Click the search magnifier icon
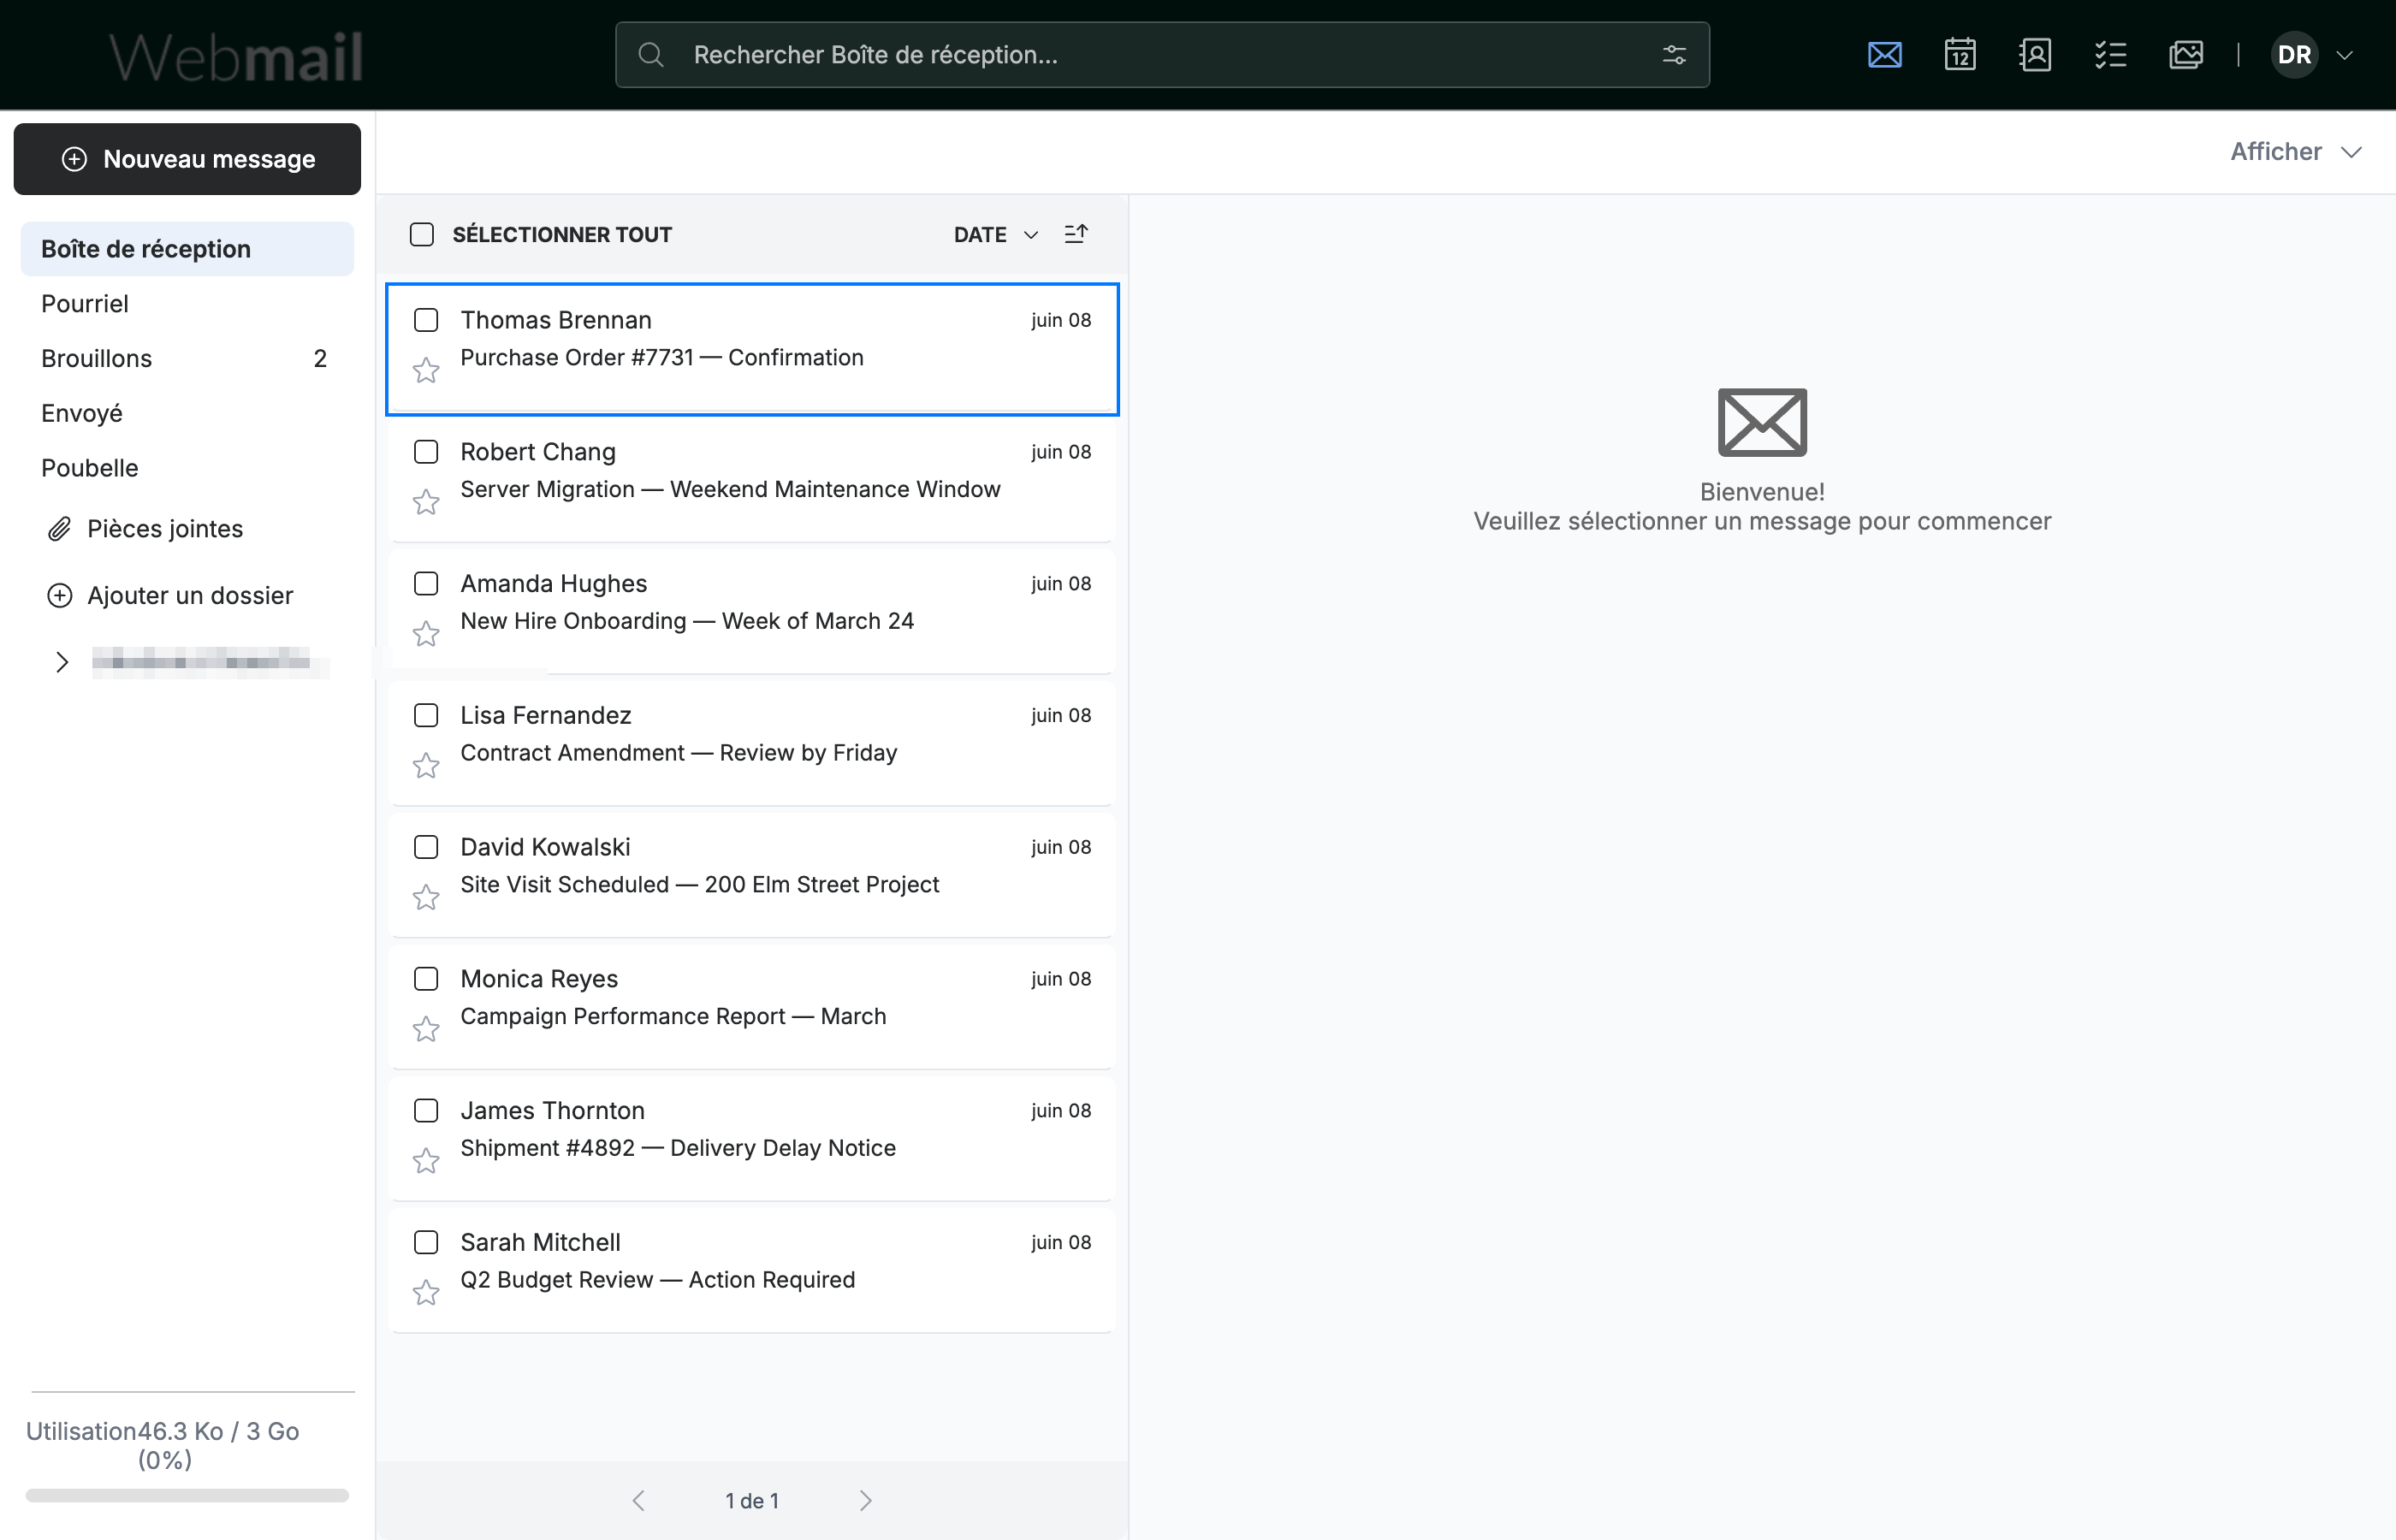The image size is (2396, 1540). (x=651, y=55)
